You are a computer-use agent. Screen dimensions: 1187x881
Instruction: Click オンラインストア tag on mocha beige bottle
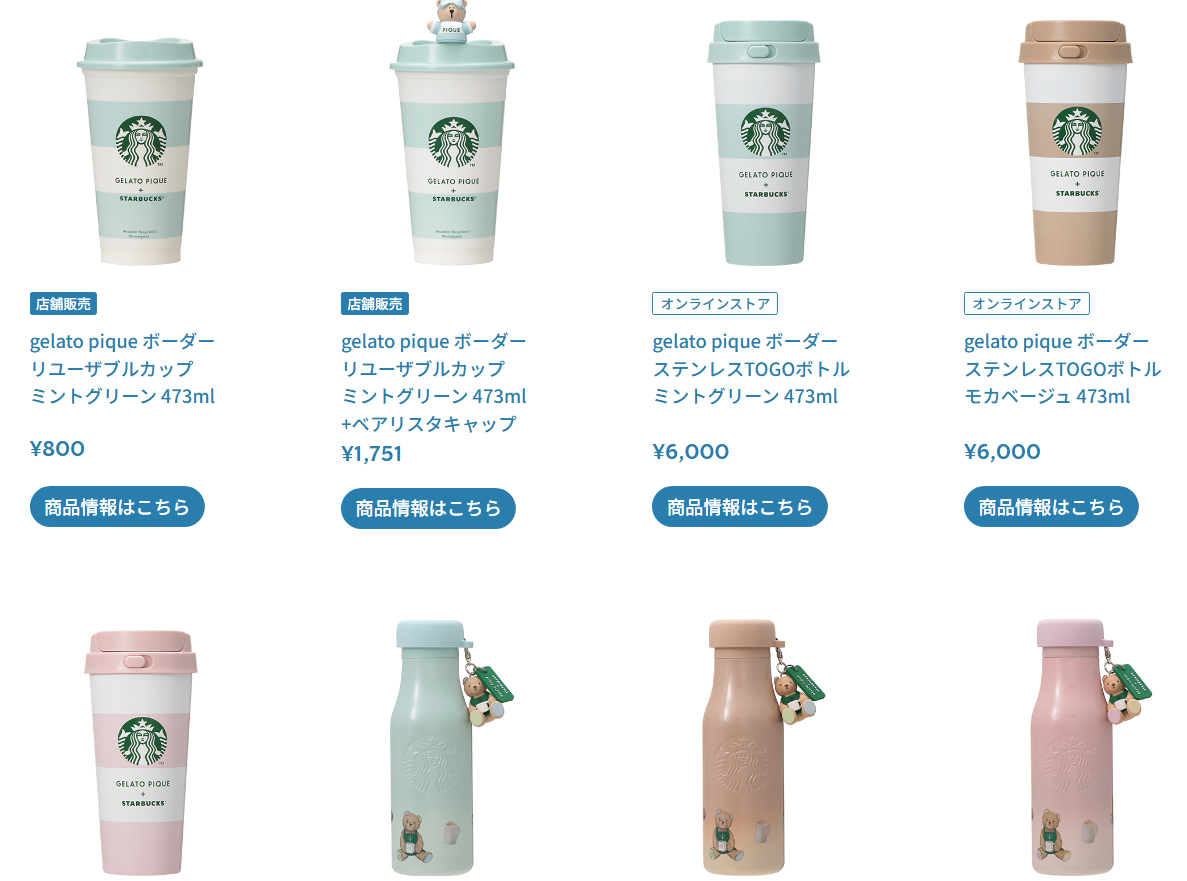[1027, 304]
